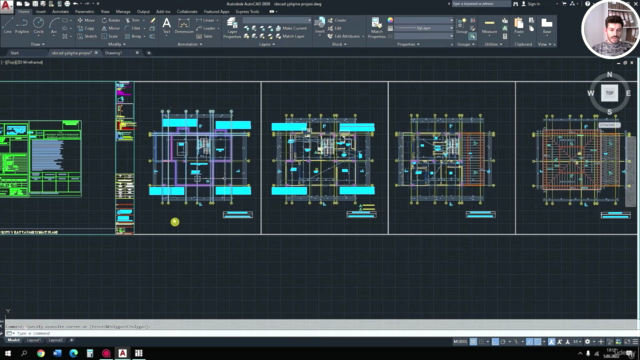Click the keyword search field

(481, 4)
